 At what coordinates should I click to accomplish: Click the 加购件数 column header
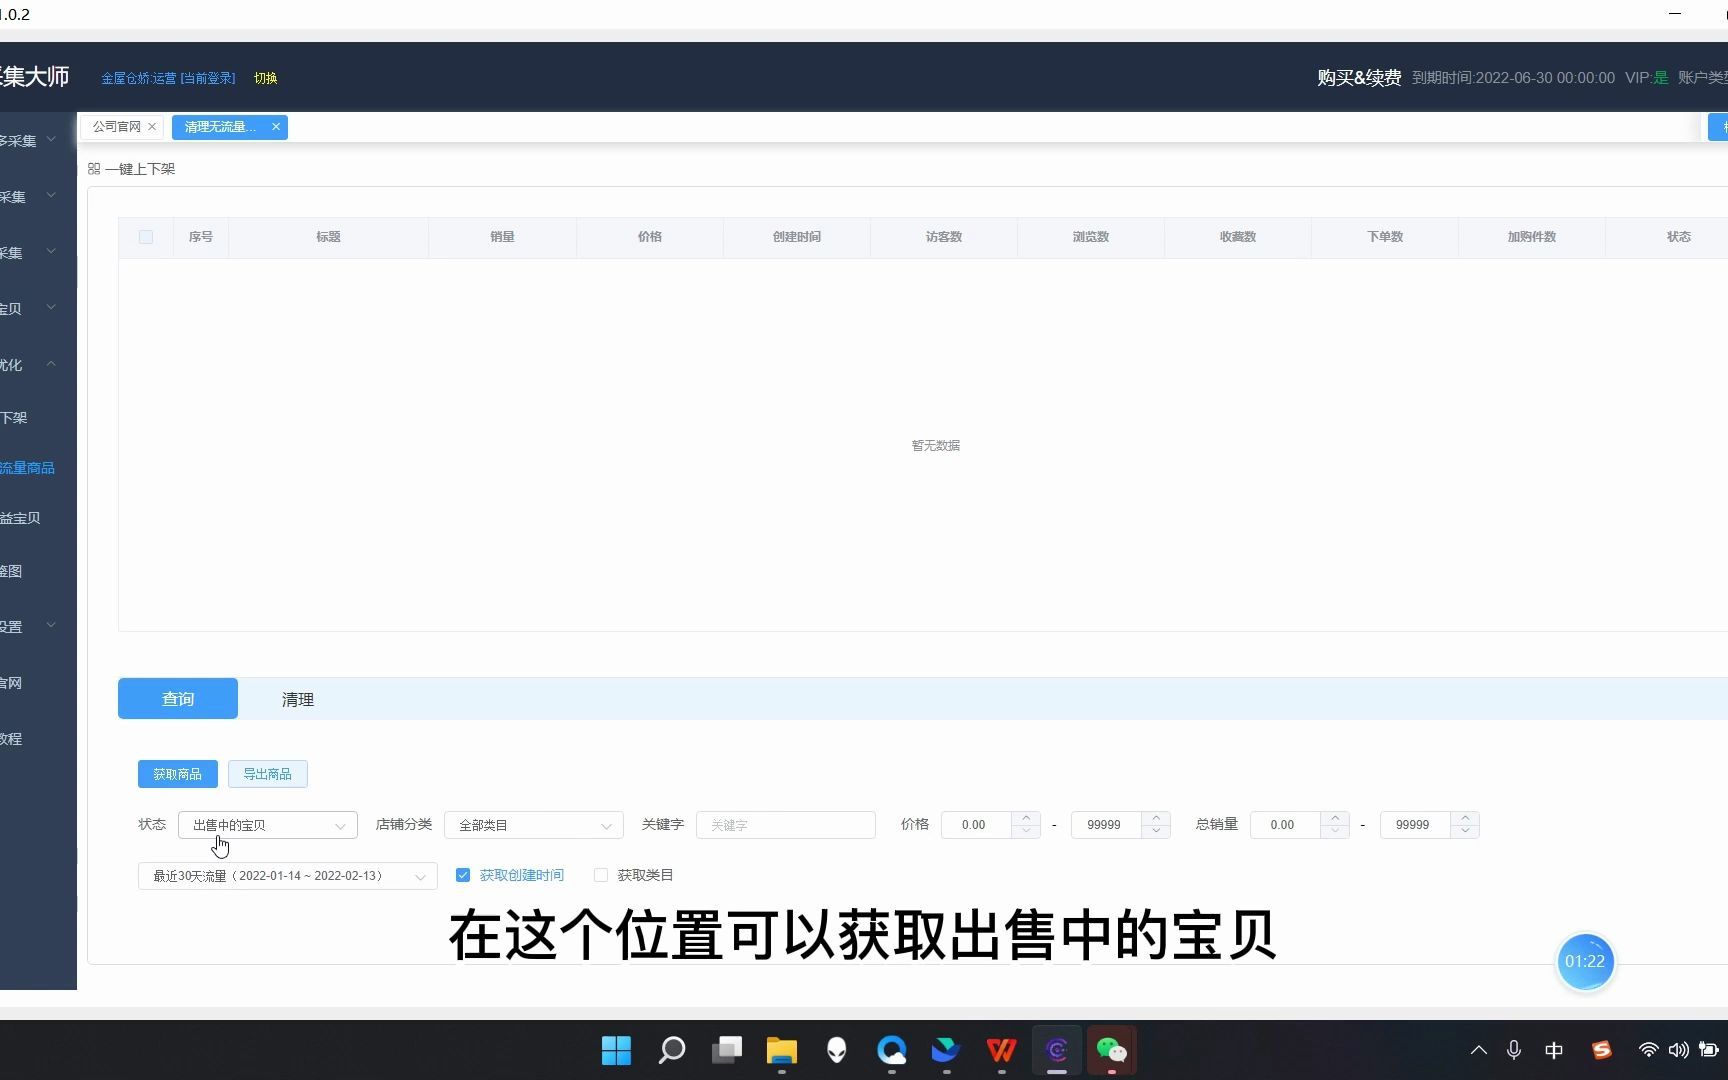tap(1532, 237)
